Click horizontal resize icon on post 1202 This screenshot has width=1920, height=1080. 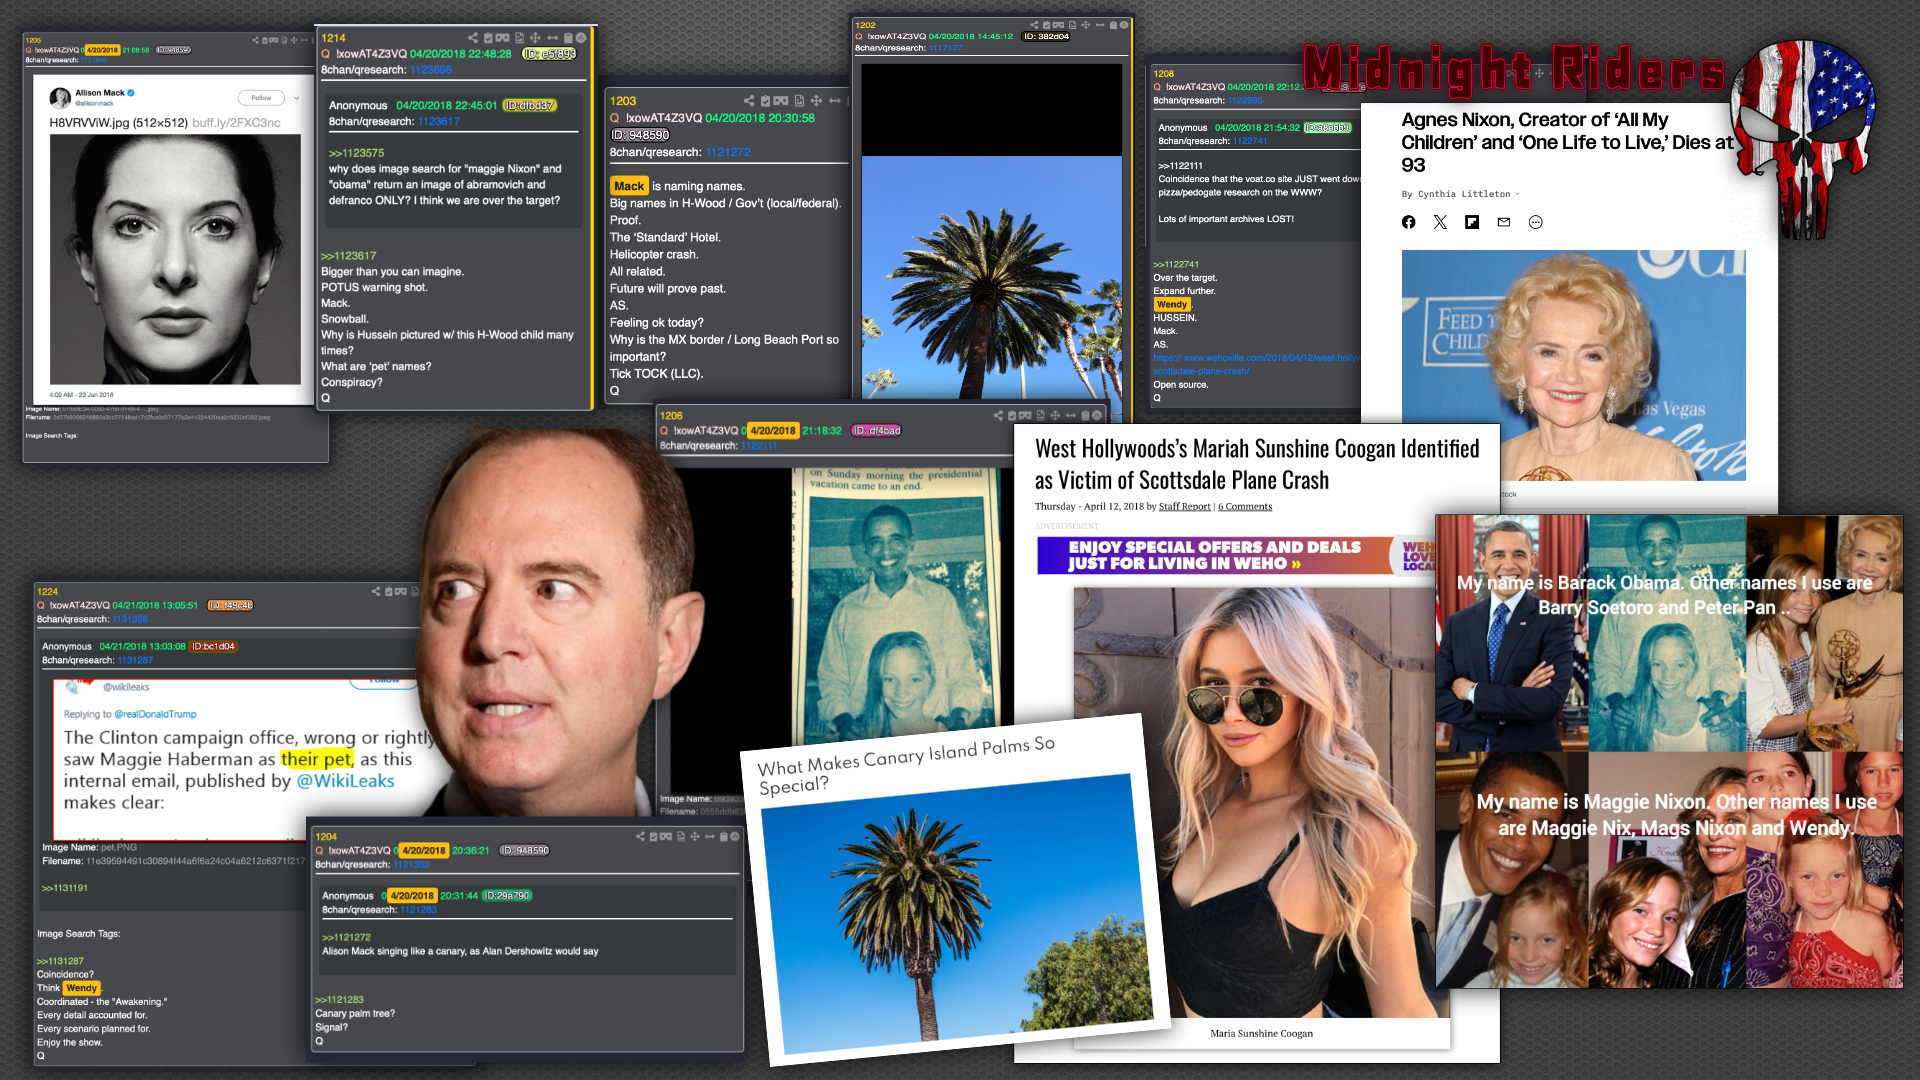tap(1100, 25)
